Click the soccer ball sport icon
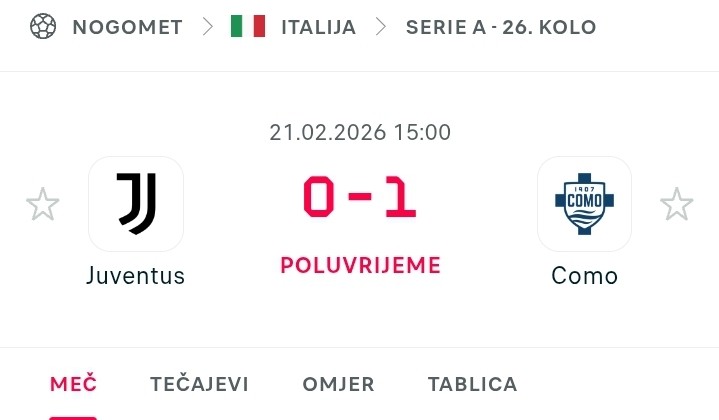 point(43,27)
